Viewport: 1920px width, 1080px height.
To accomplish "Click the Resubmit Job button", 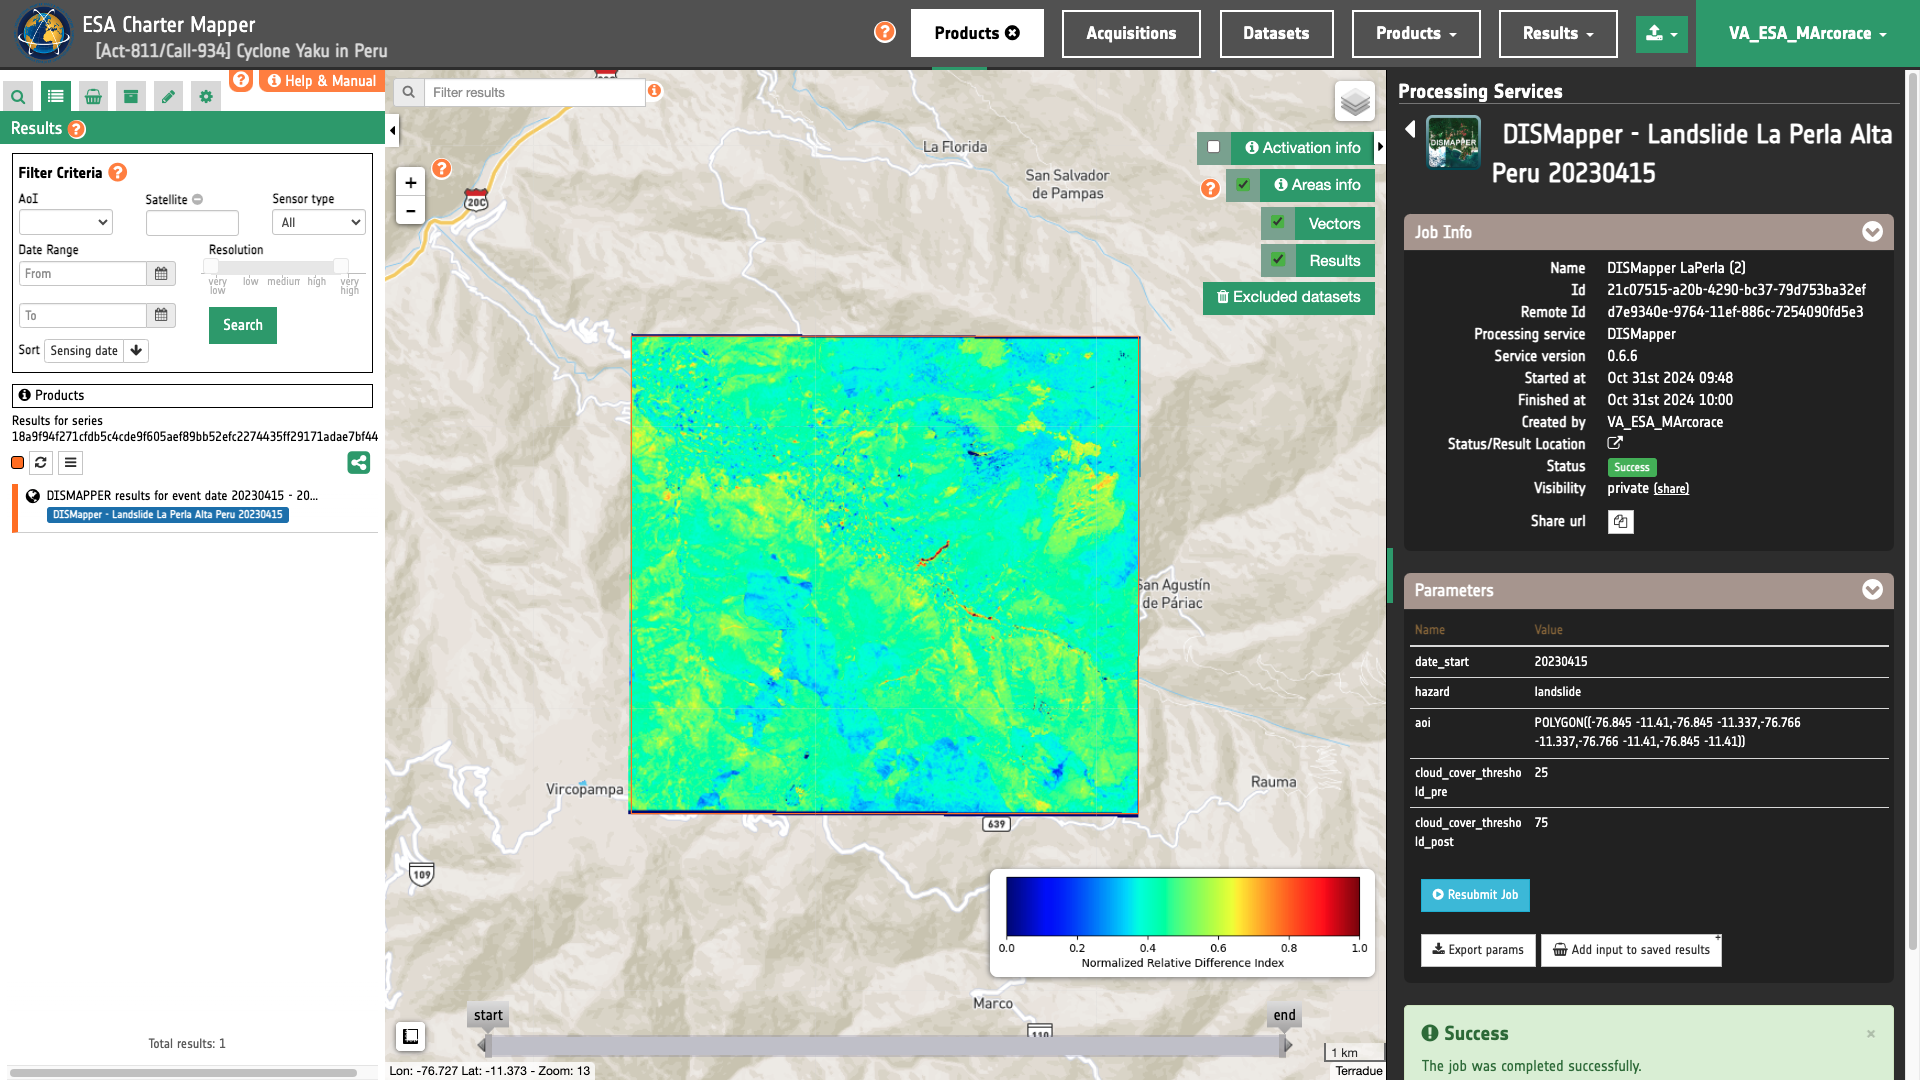I will pyautogui.click(x=1474, y=895).
